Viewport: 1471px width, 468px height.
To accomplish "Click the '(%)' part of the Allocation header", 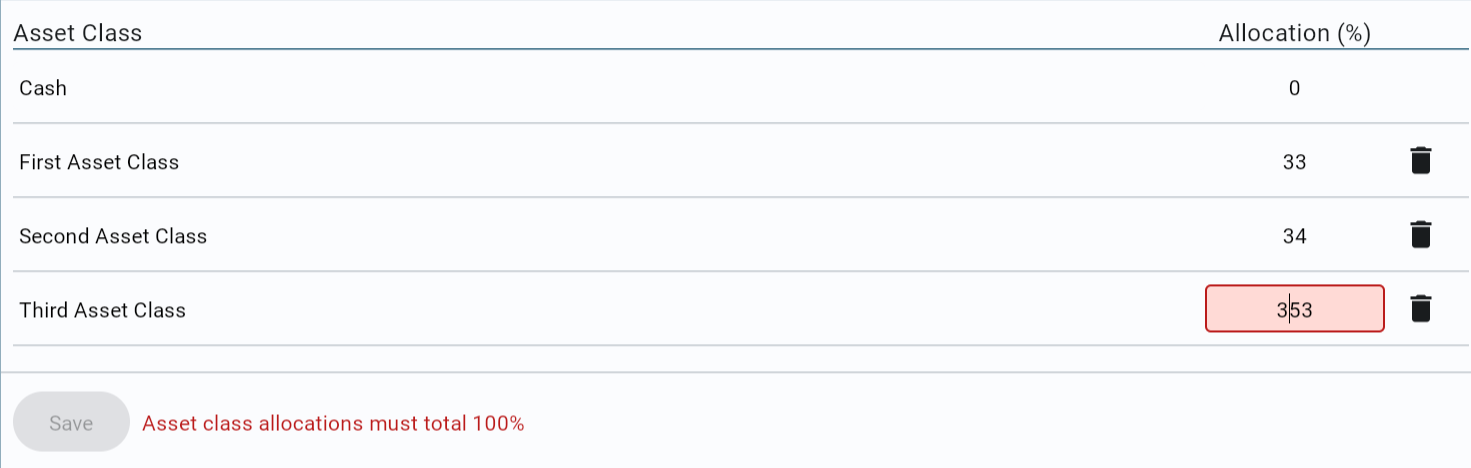I will (x=1353, y=33).
